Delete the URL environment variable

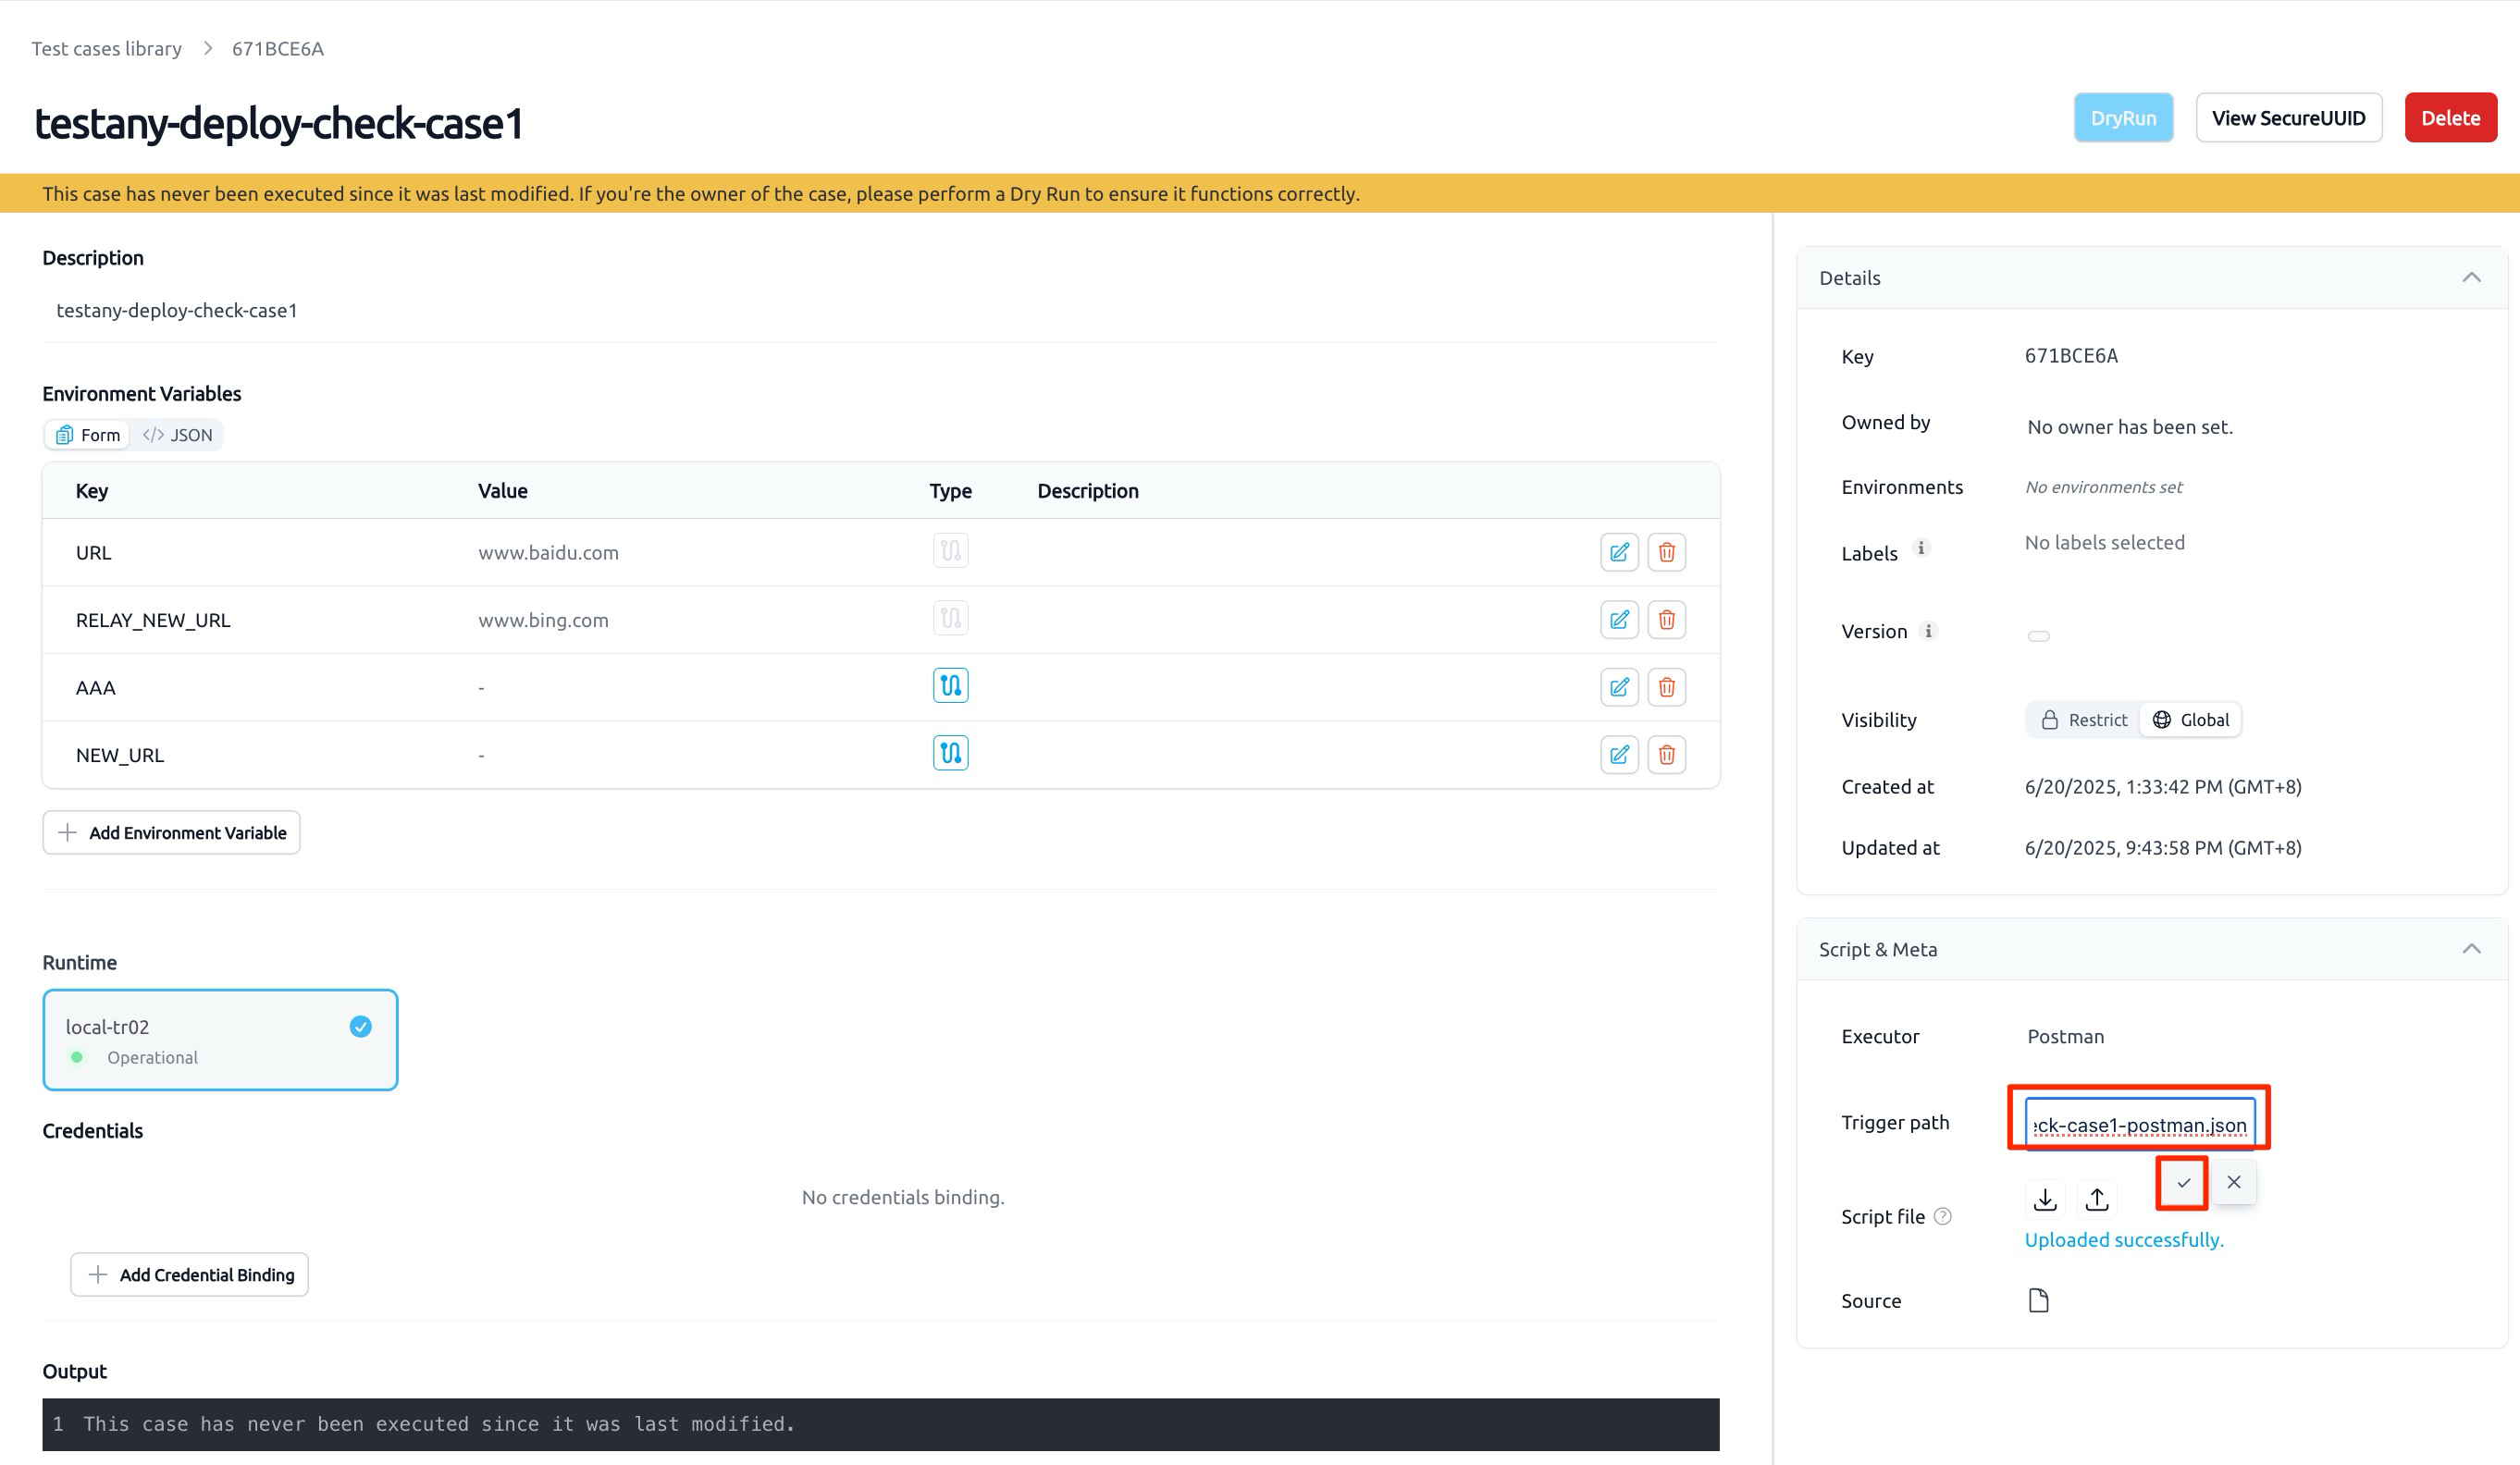(x=1666, y=552)
